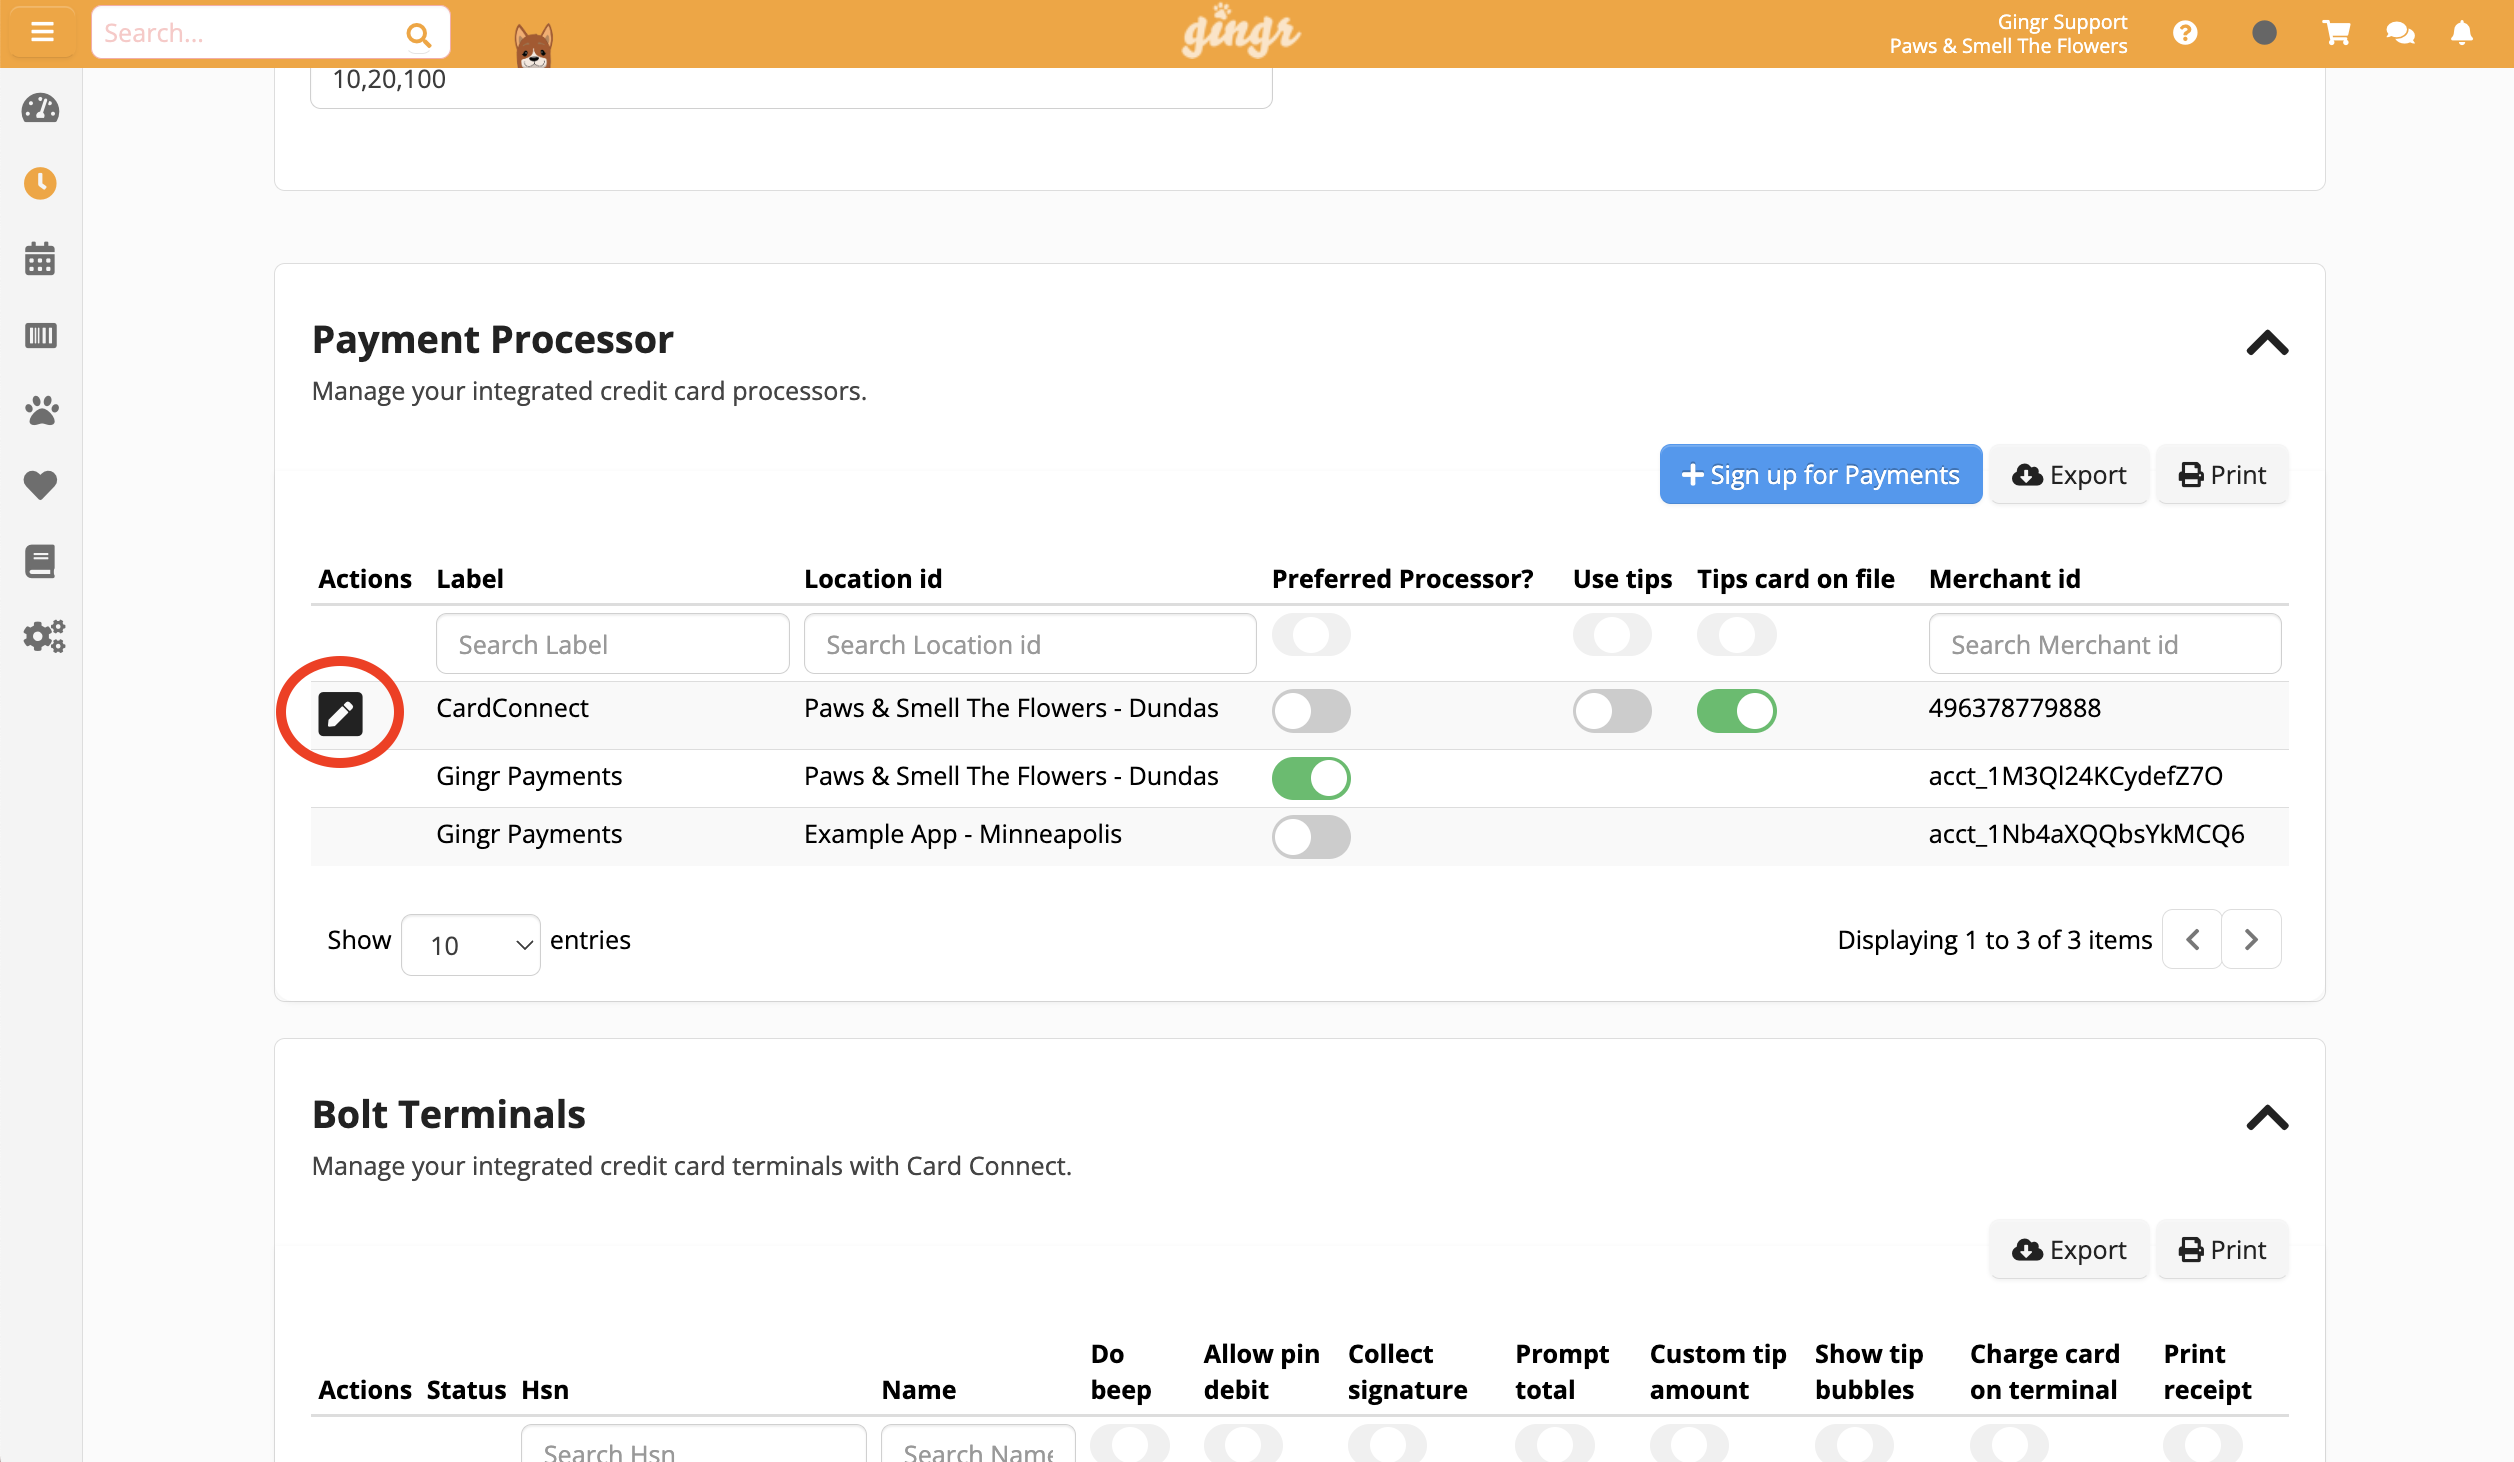The width and height of the screenshot is (2514, 1462).
Task: Open the heart sidebar icon
Action: click(40, 485)
